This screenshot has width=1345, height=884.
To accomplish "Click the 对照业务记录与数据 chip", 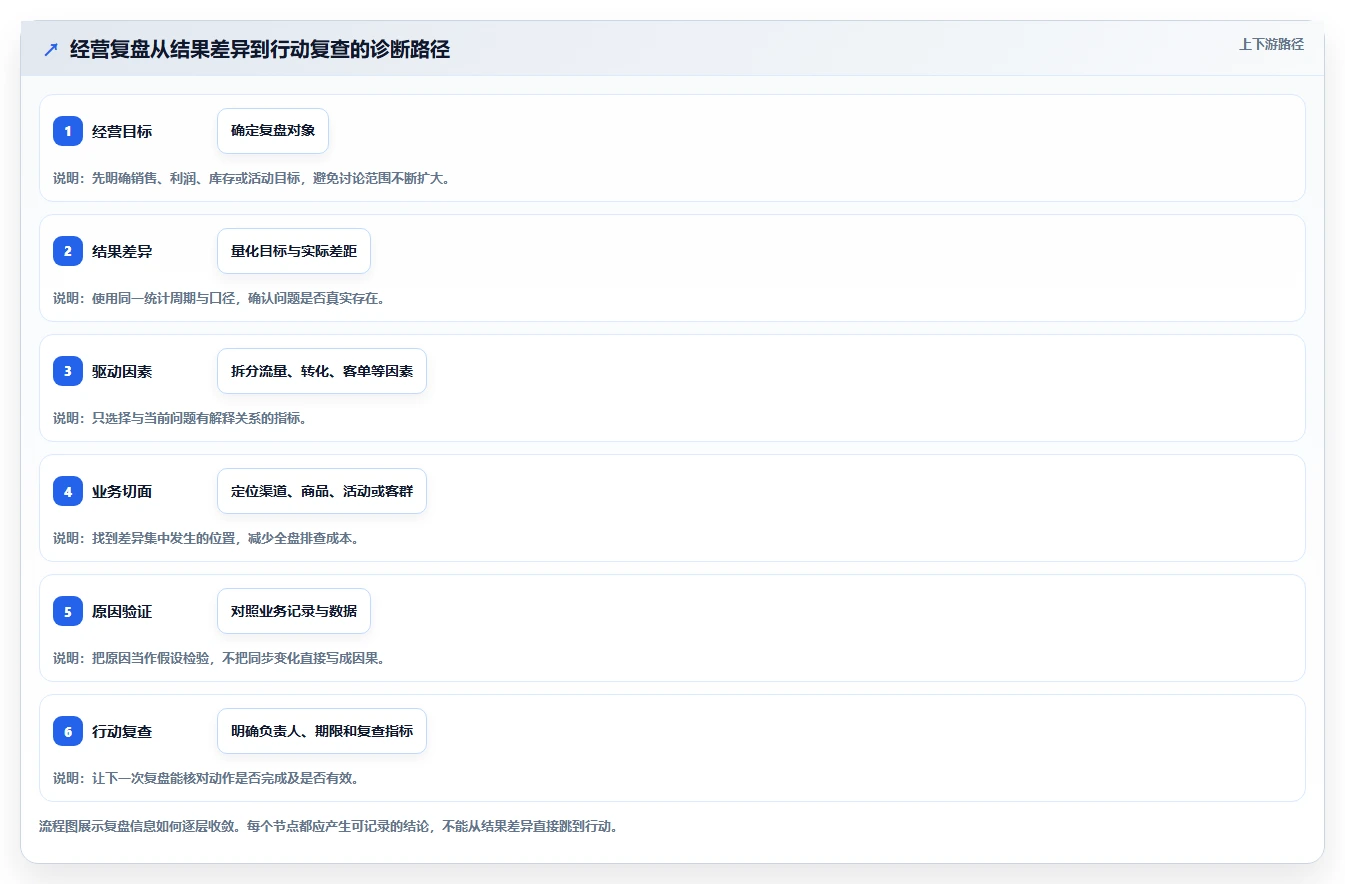I will click(294, 611).
